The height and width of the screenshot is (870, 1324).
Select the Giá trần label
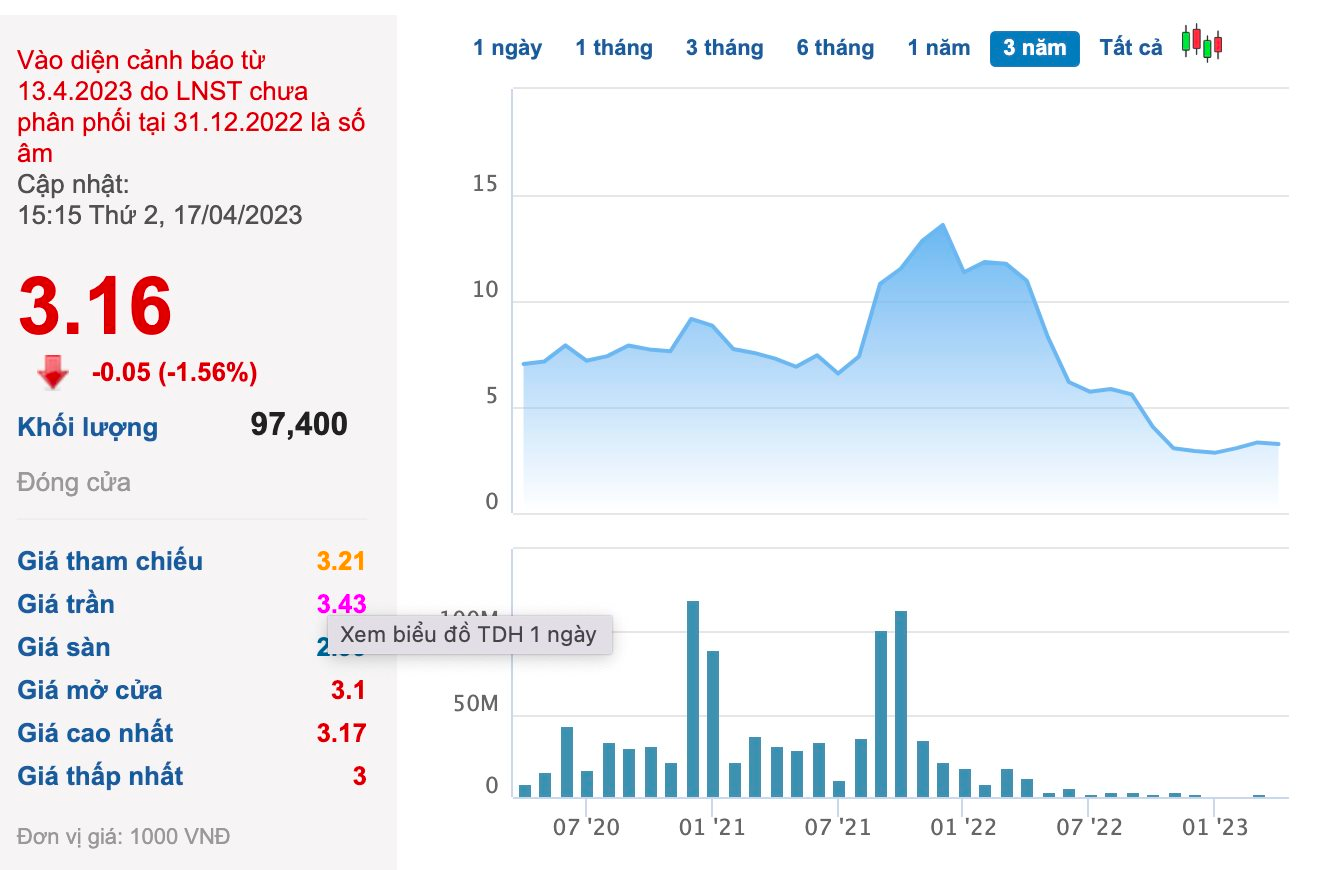(x=66, y=604)
